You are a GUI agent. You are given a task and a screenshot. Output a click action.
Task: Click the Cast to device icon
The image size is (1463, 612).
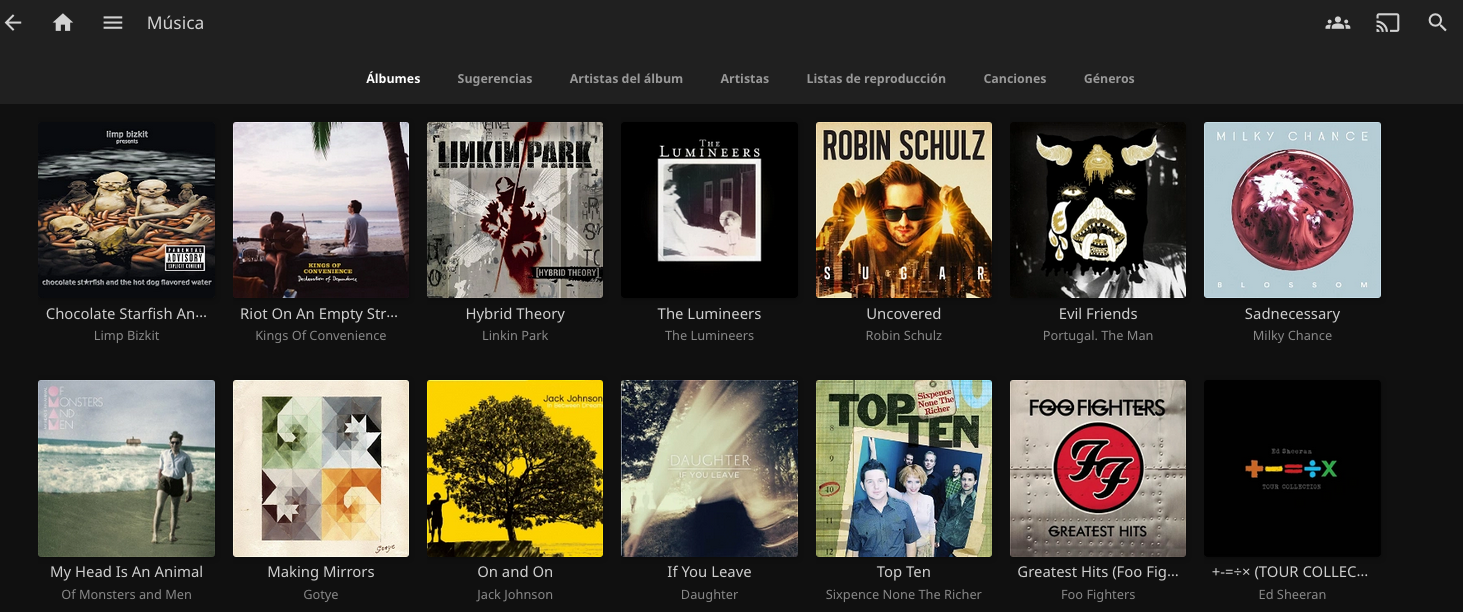click(1387, 22)
